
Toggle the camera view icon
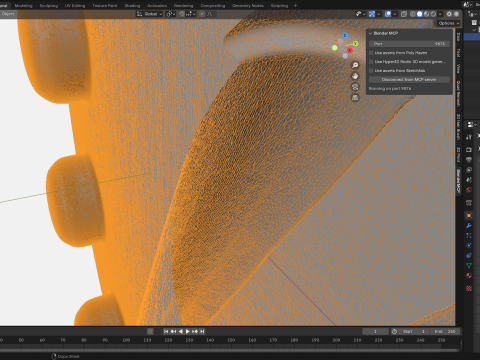tap(355, 87)
